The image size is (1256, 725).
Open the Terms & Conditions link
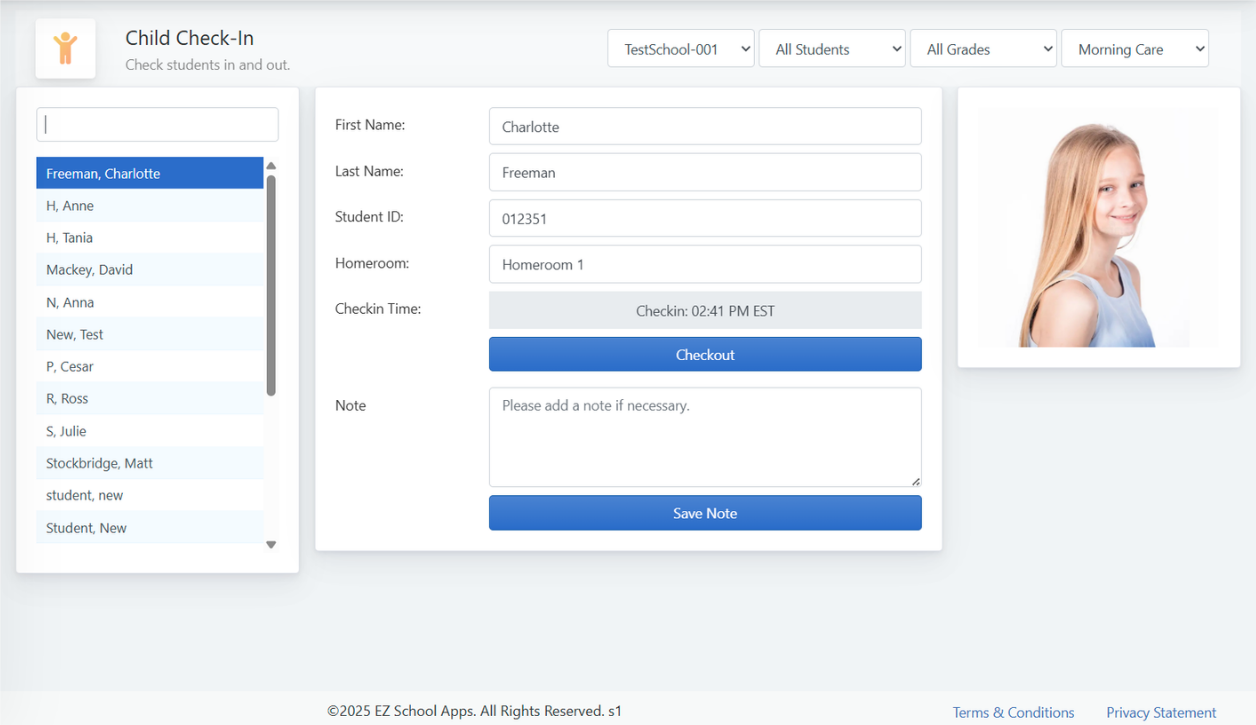click(x=1013, y=712)
